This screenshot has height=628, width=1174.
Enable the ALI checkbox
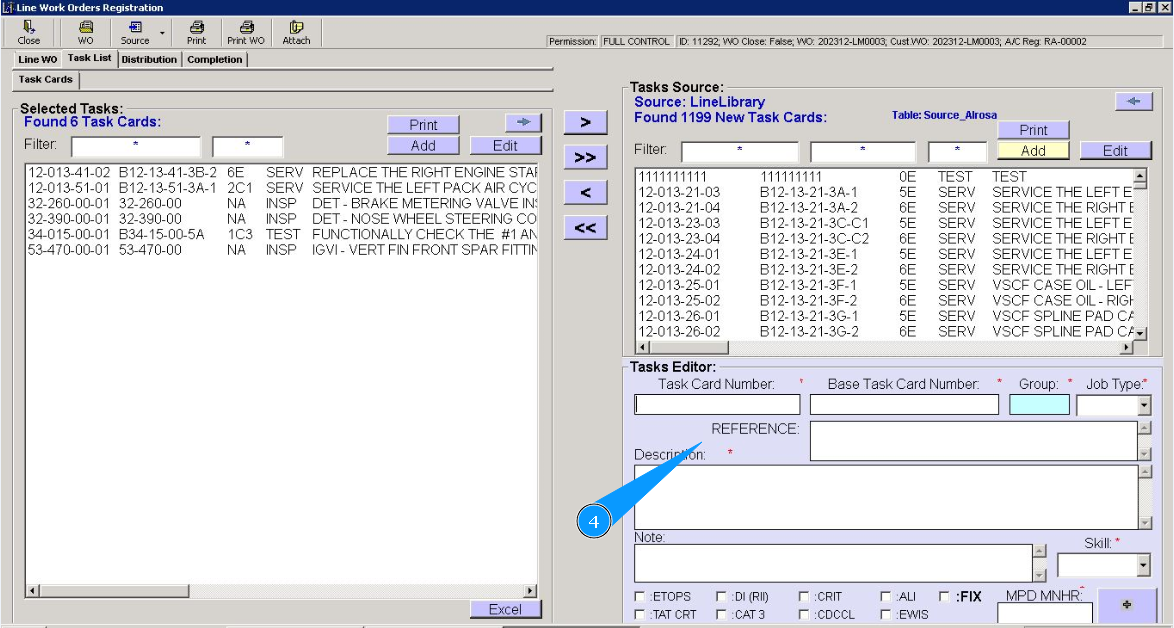tap(885, 597)
